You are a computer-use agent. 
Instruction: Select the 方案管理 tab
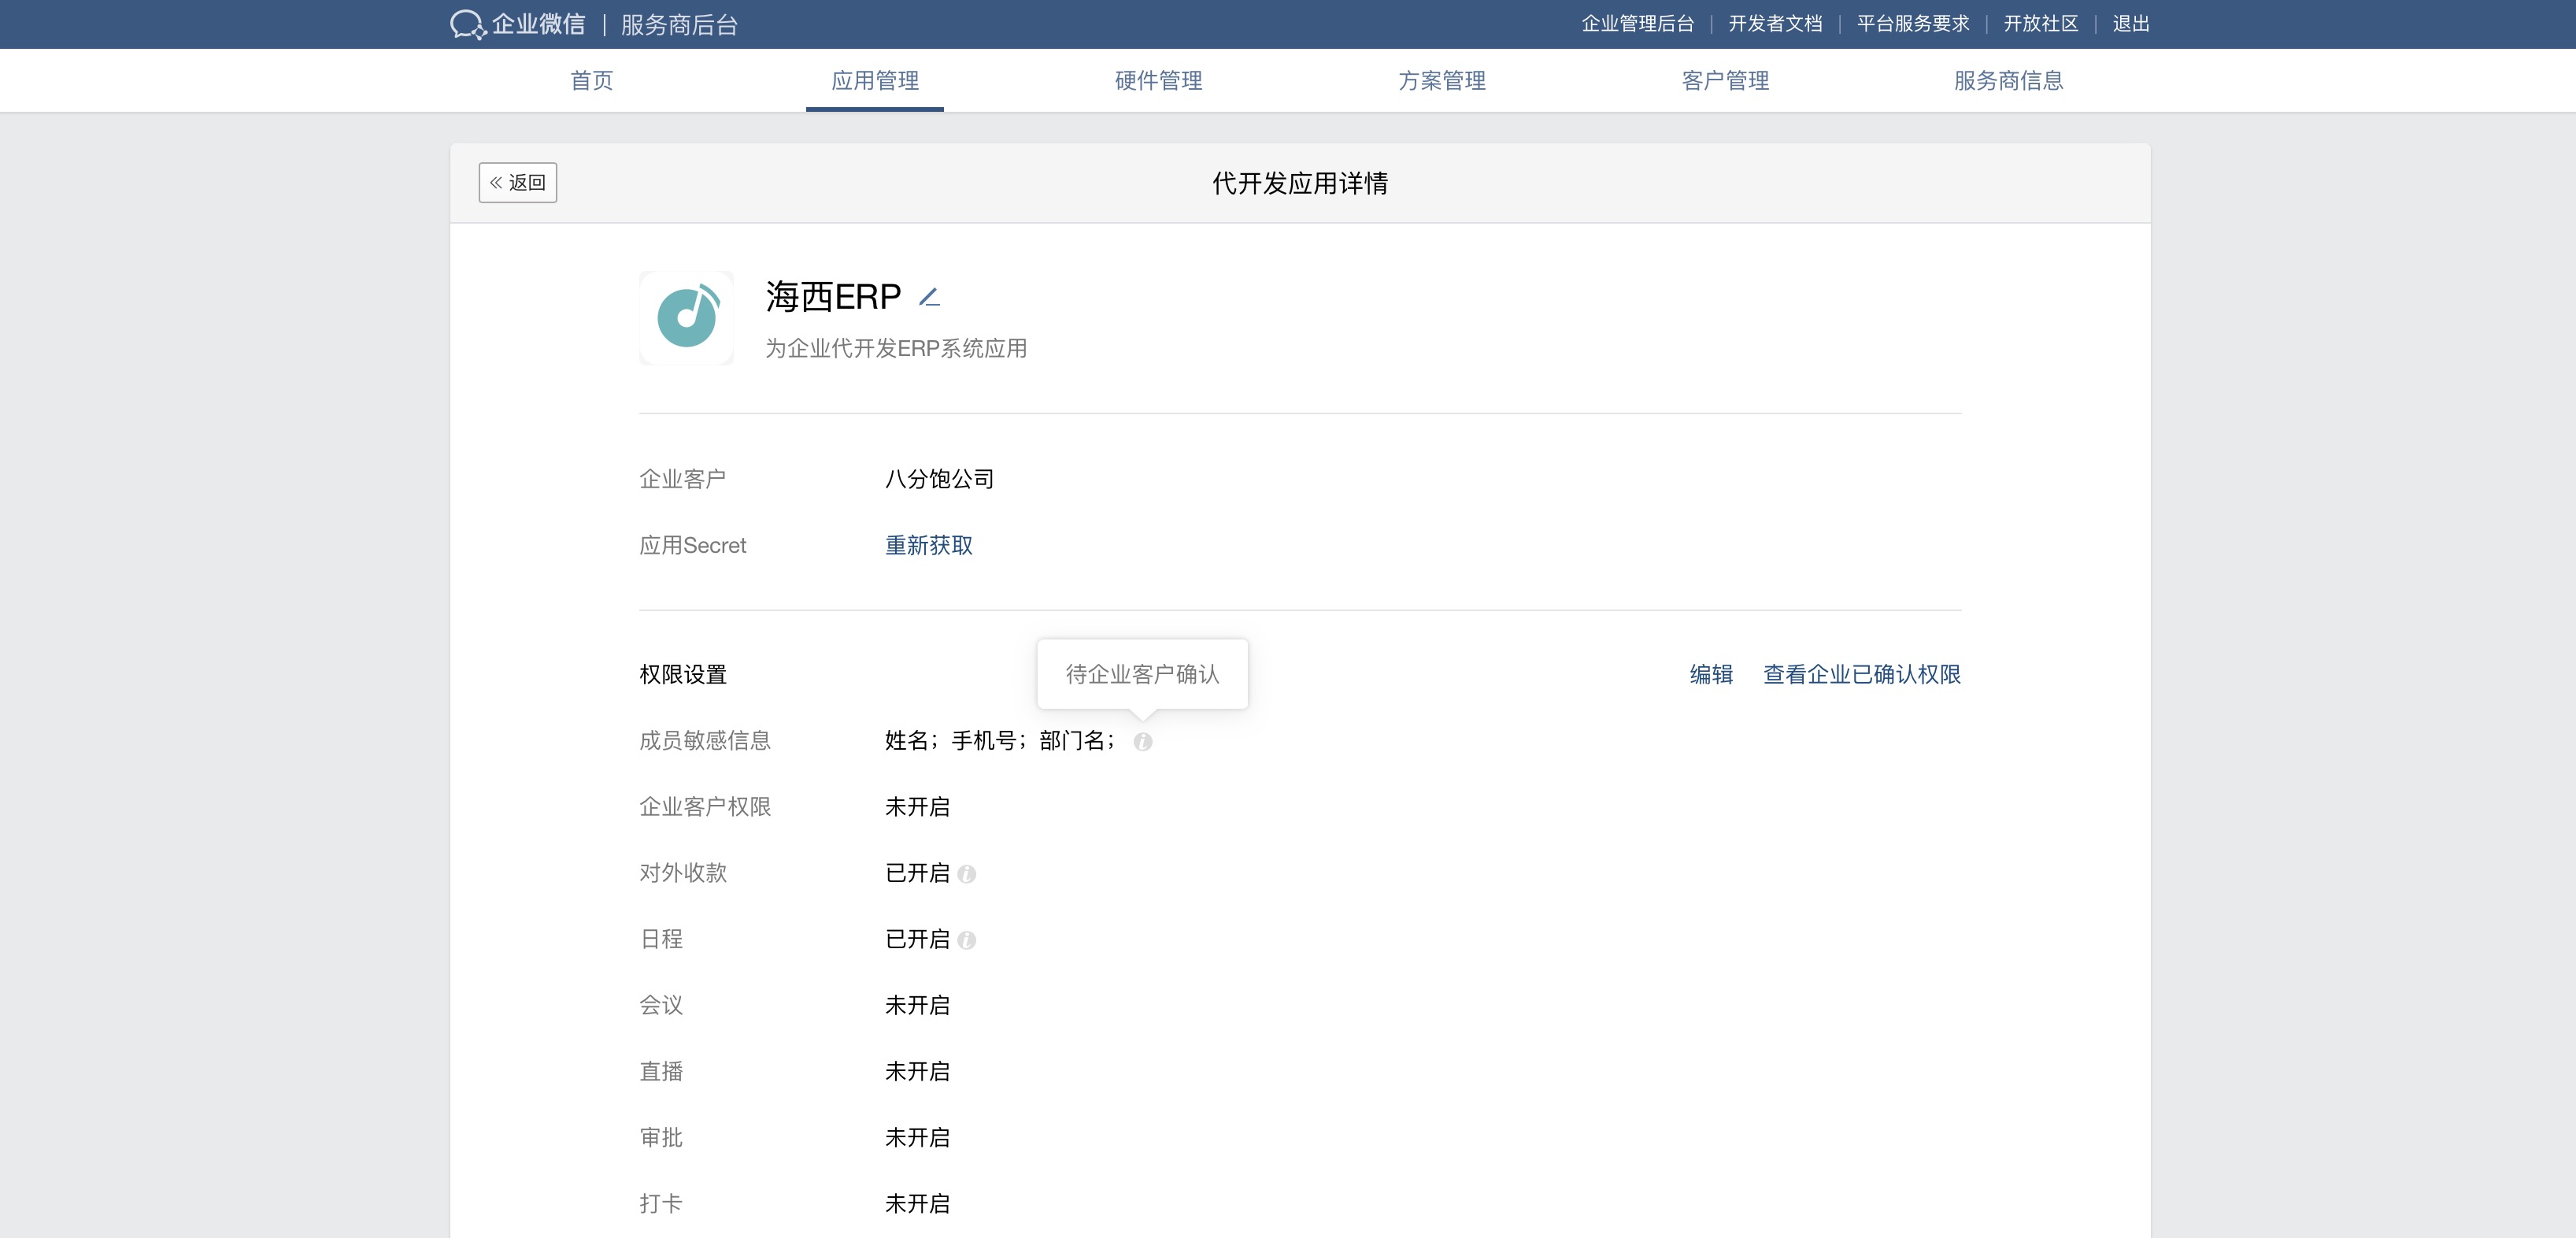point(1442,80)
